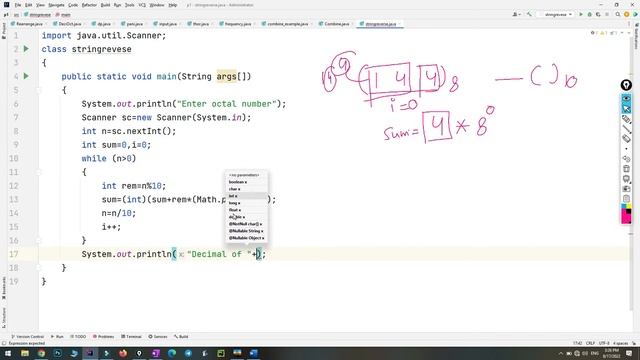Select the pen drawing tool in annotation bar
The width and height of the screenshot is (640, 360).
[626, 119]
